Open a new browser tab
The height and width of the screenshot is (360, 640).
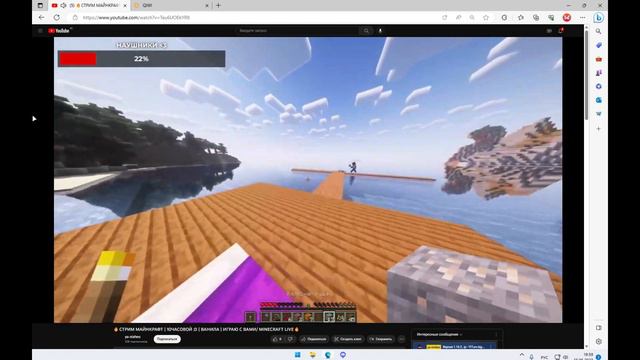[x=218, y=5]
